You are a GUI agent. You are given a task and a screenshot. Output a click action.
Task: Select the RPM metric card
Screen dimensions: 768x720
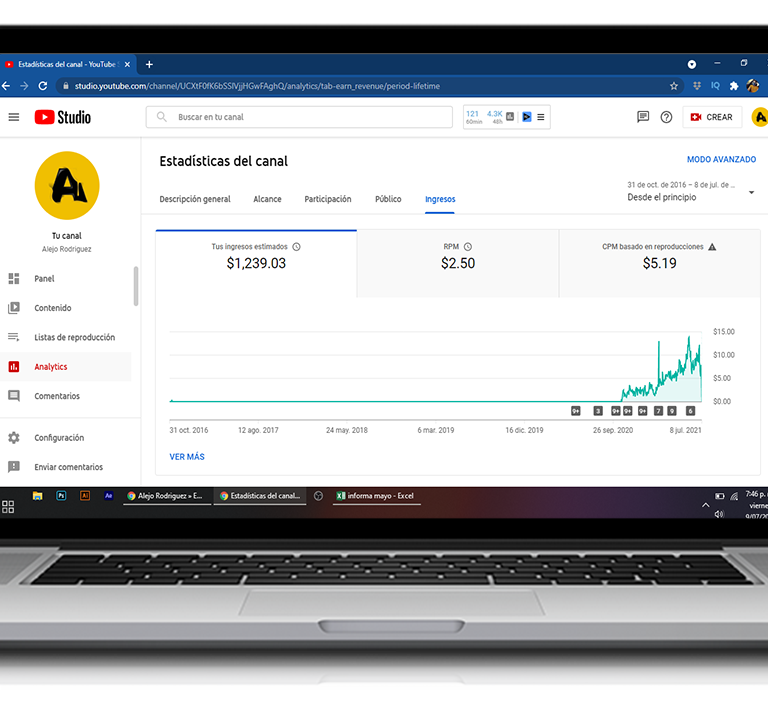pos(458,264)
